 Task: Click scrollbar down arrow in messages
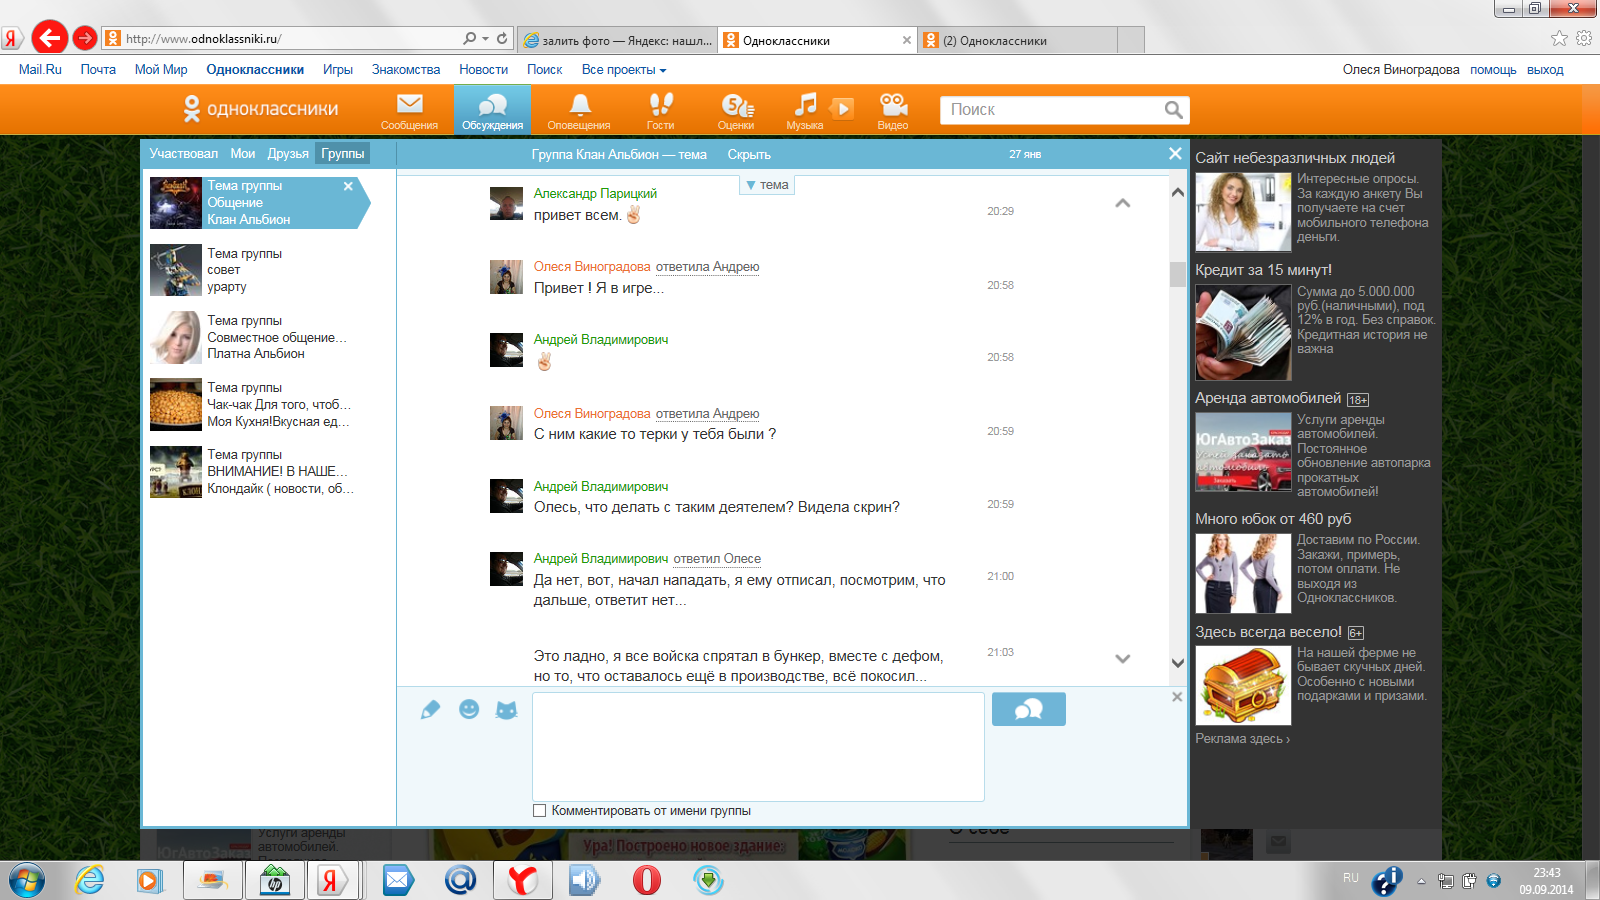[1177, 663]
